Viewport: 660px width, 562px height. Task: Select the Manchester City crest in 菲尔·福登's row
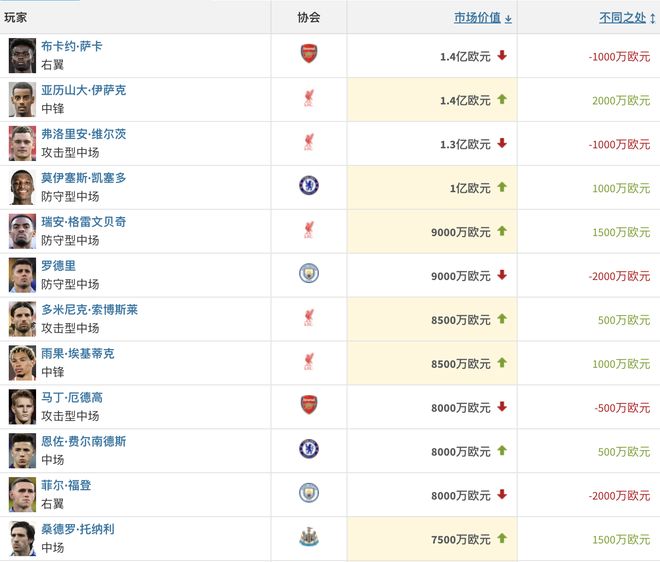(x=309, y=493)
